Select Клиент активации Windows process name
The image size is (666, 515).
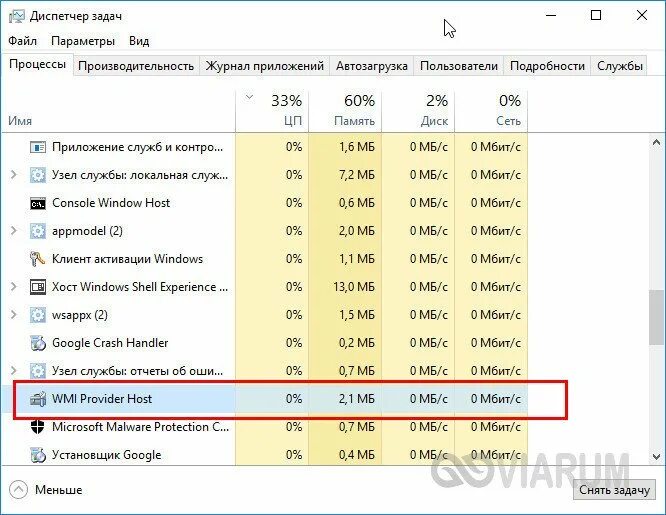(x=127, y=259)
